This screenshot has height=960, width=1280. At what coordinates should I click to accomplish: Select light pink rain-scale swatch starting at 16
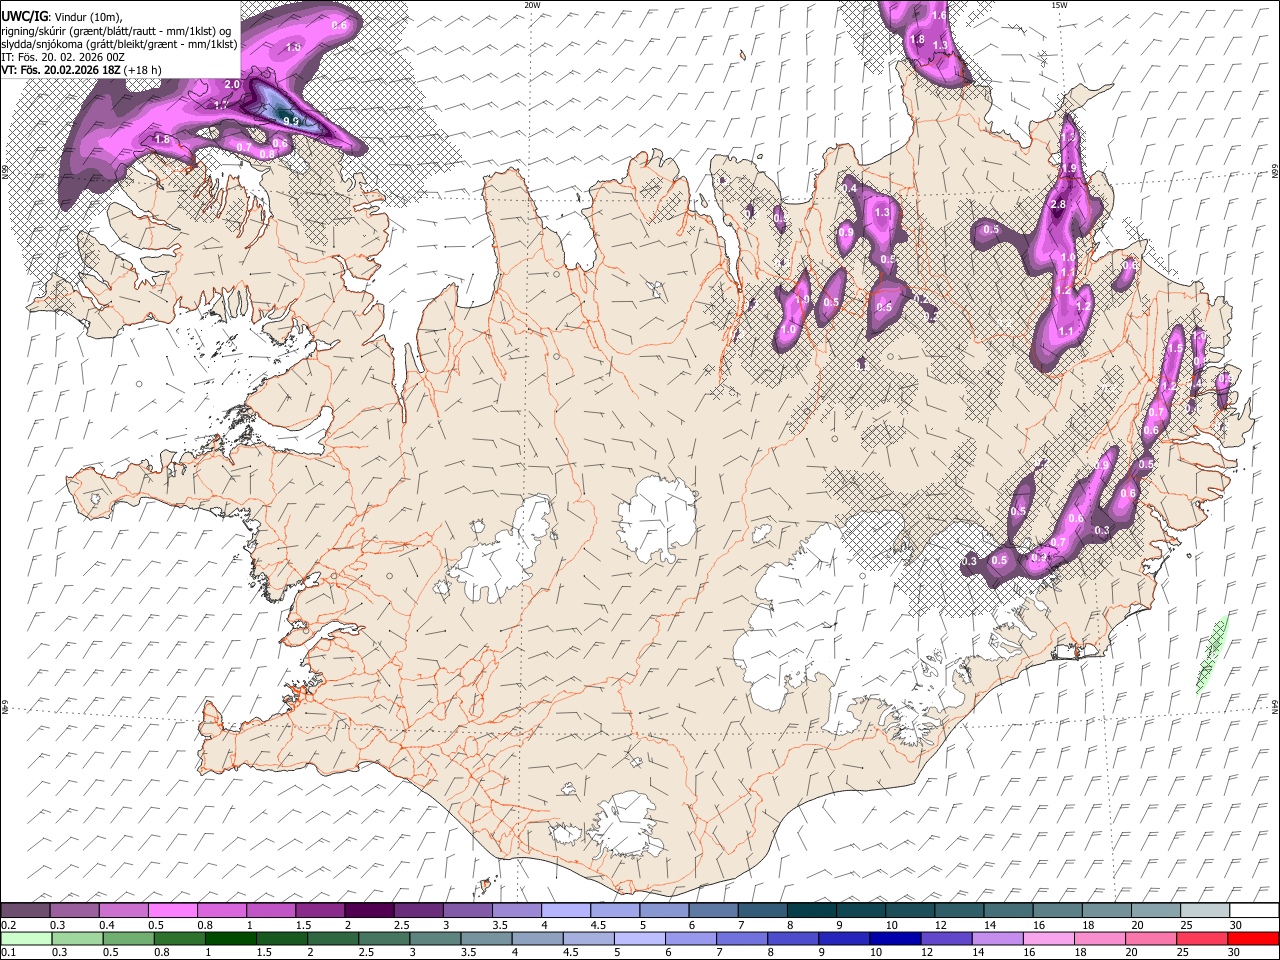point(1050,938)
